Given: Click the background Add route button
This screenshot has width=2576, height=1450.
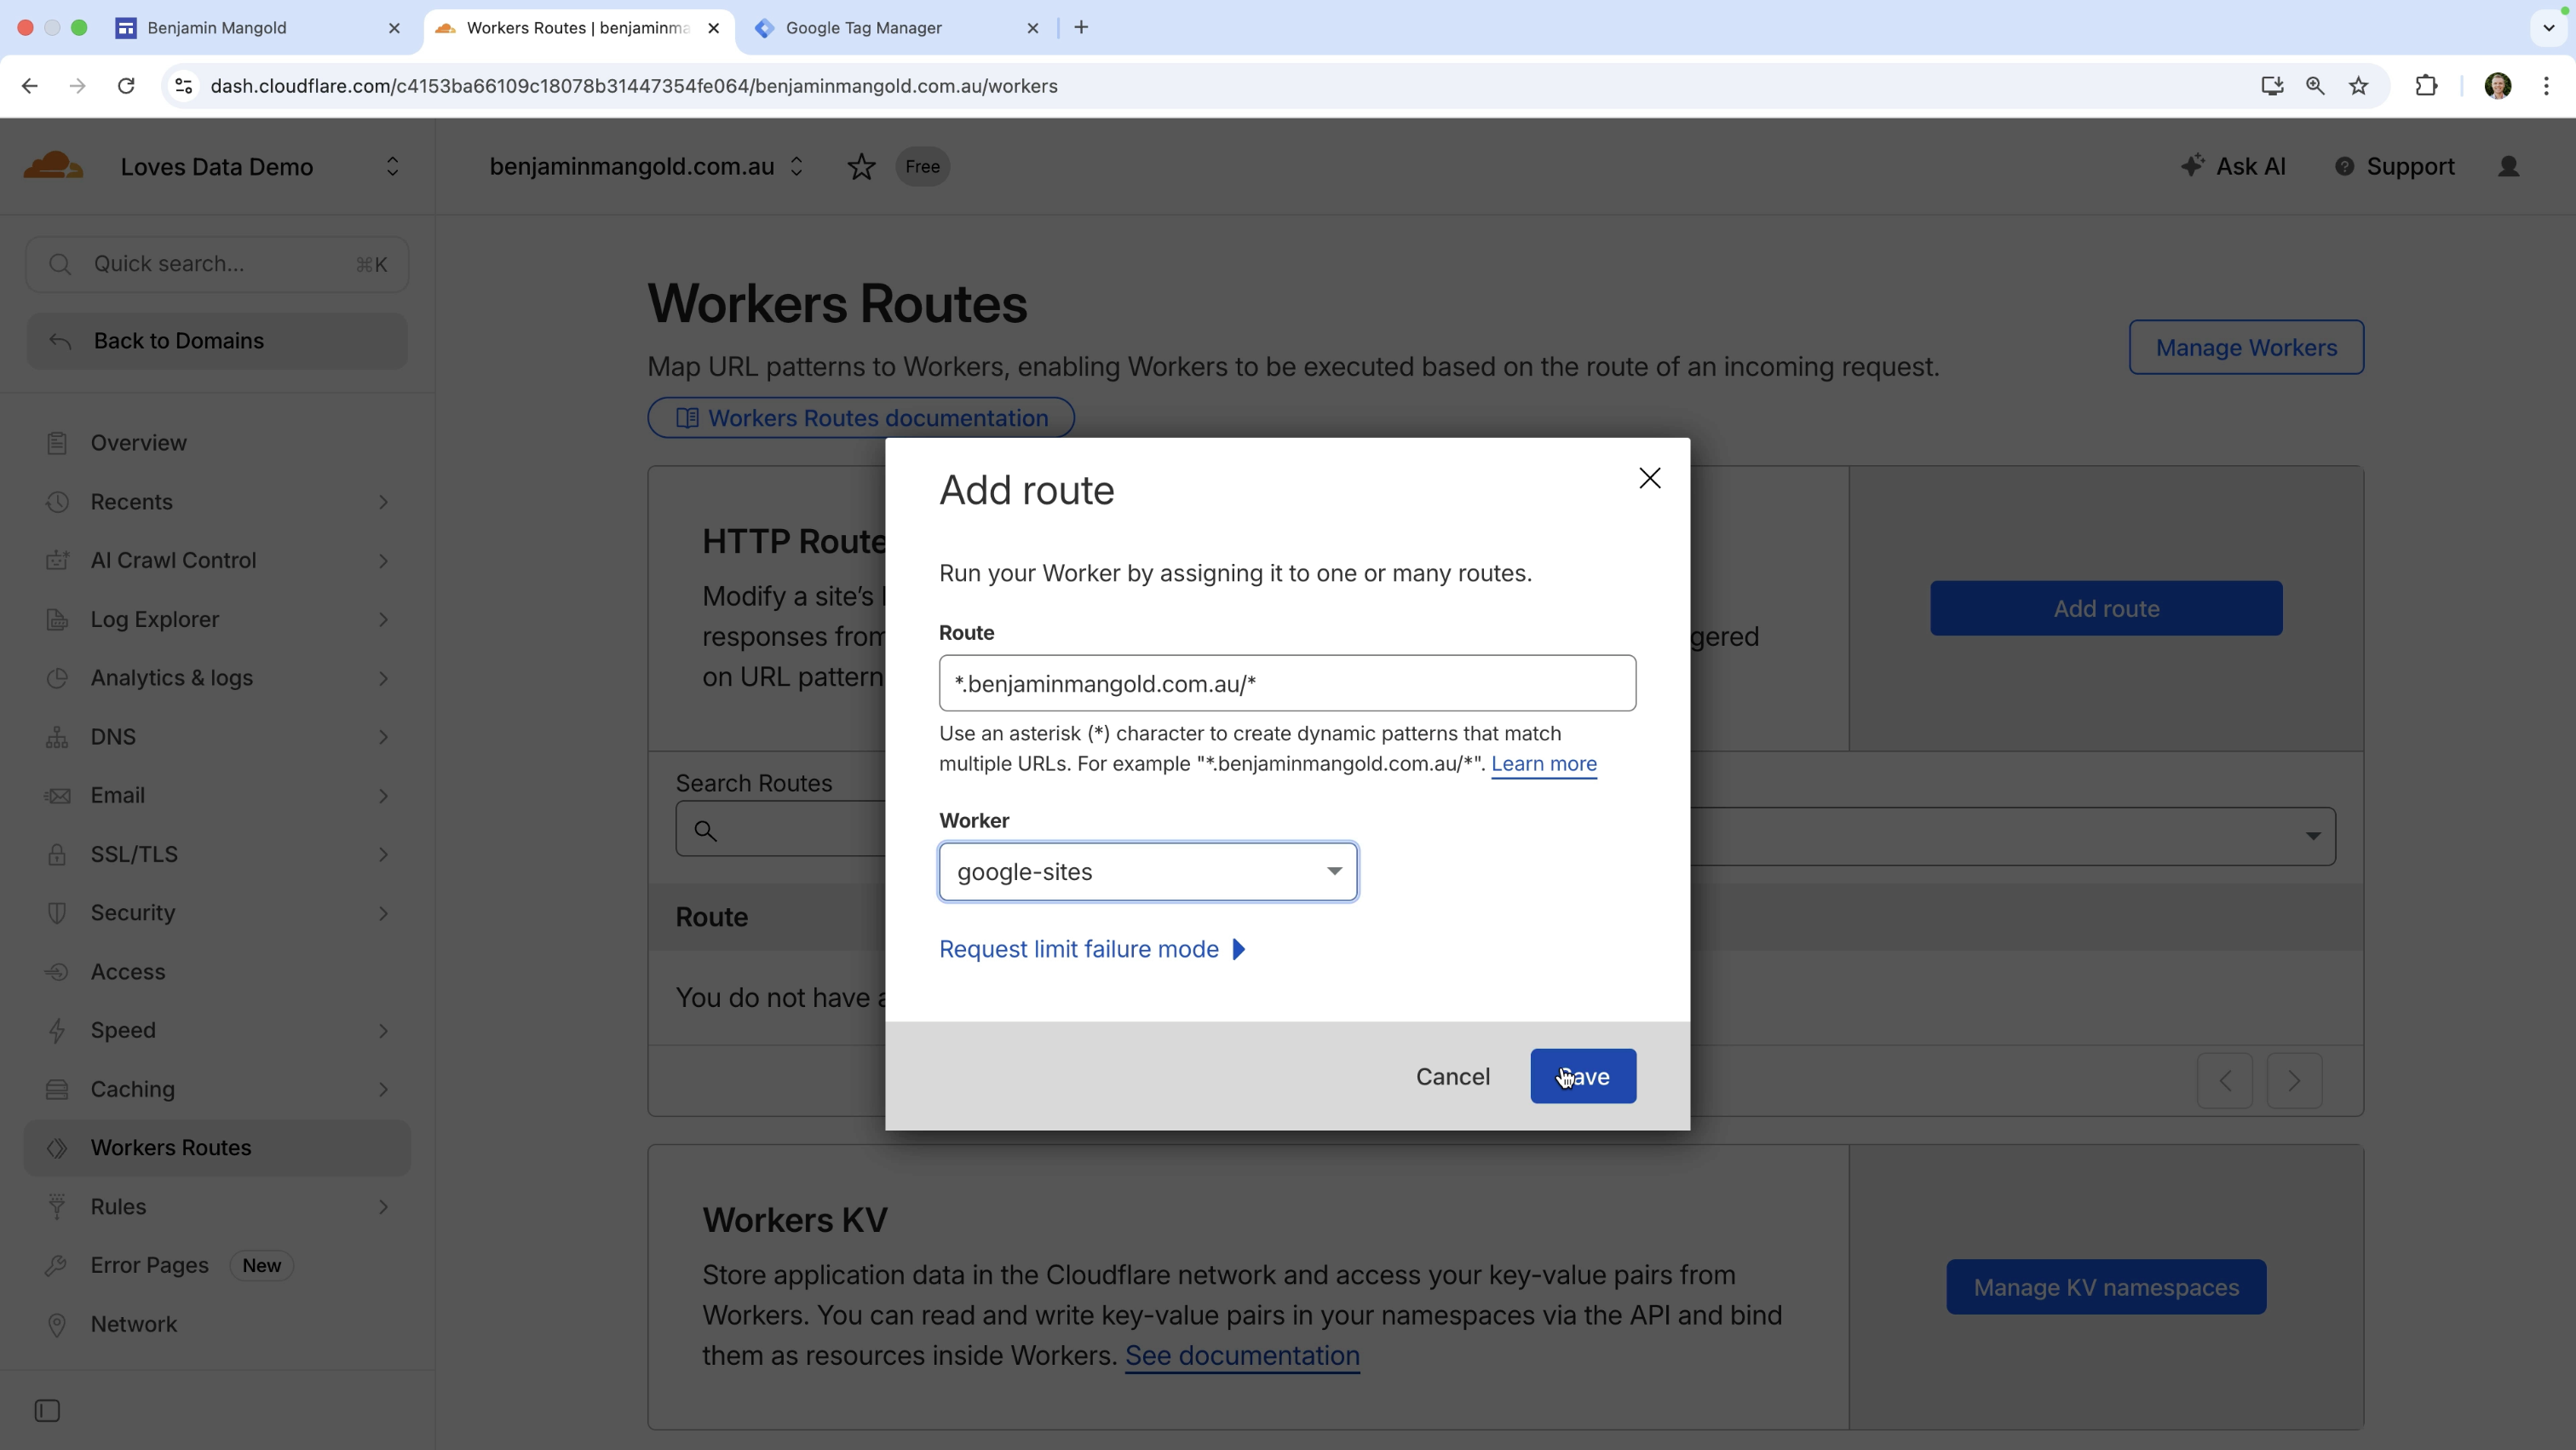Looking at the screenshot, I should (2106, 608).
